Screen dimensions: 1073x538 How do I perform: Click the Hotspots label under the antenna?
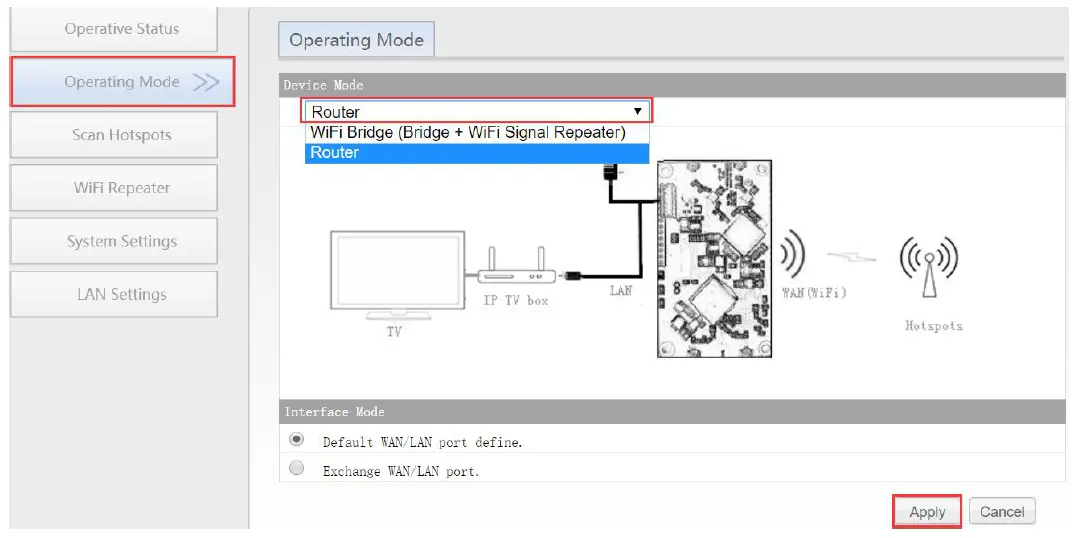click(933, 326)
